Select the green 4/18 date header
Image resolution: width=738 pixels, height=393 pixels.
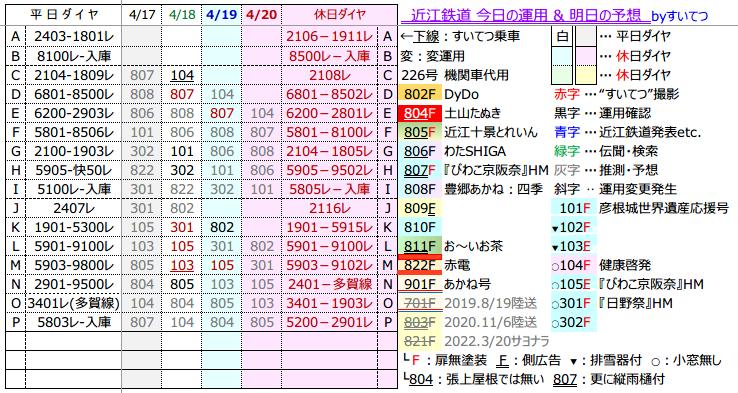click(x=182, y=15)
